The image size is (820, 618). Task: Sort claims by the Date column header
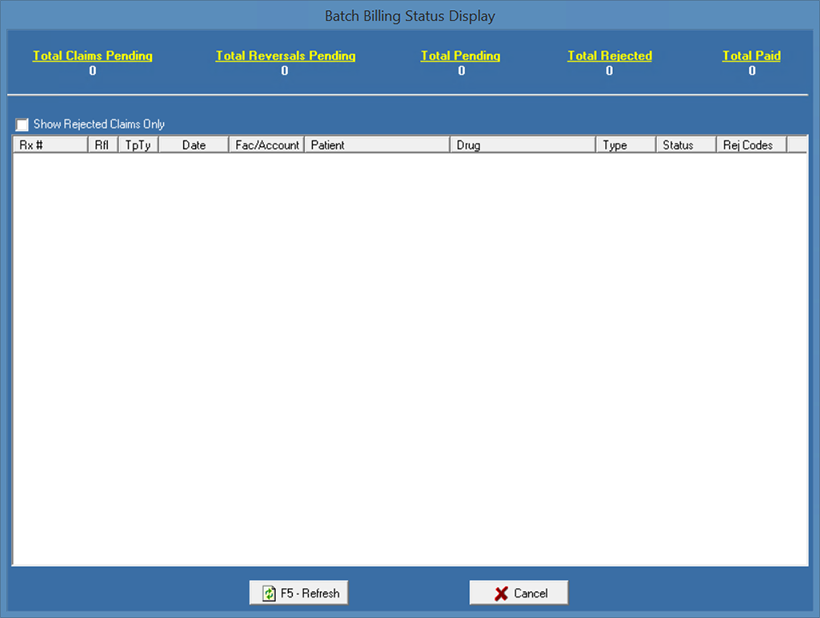(x=193, y=145)
